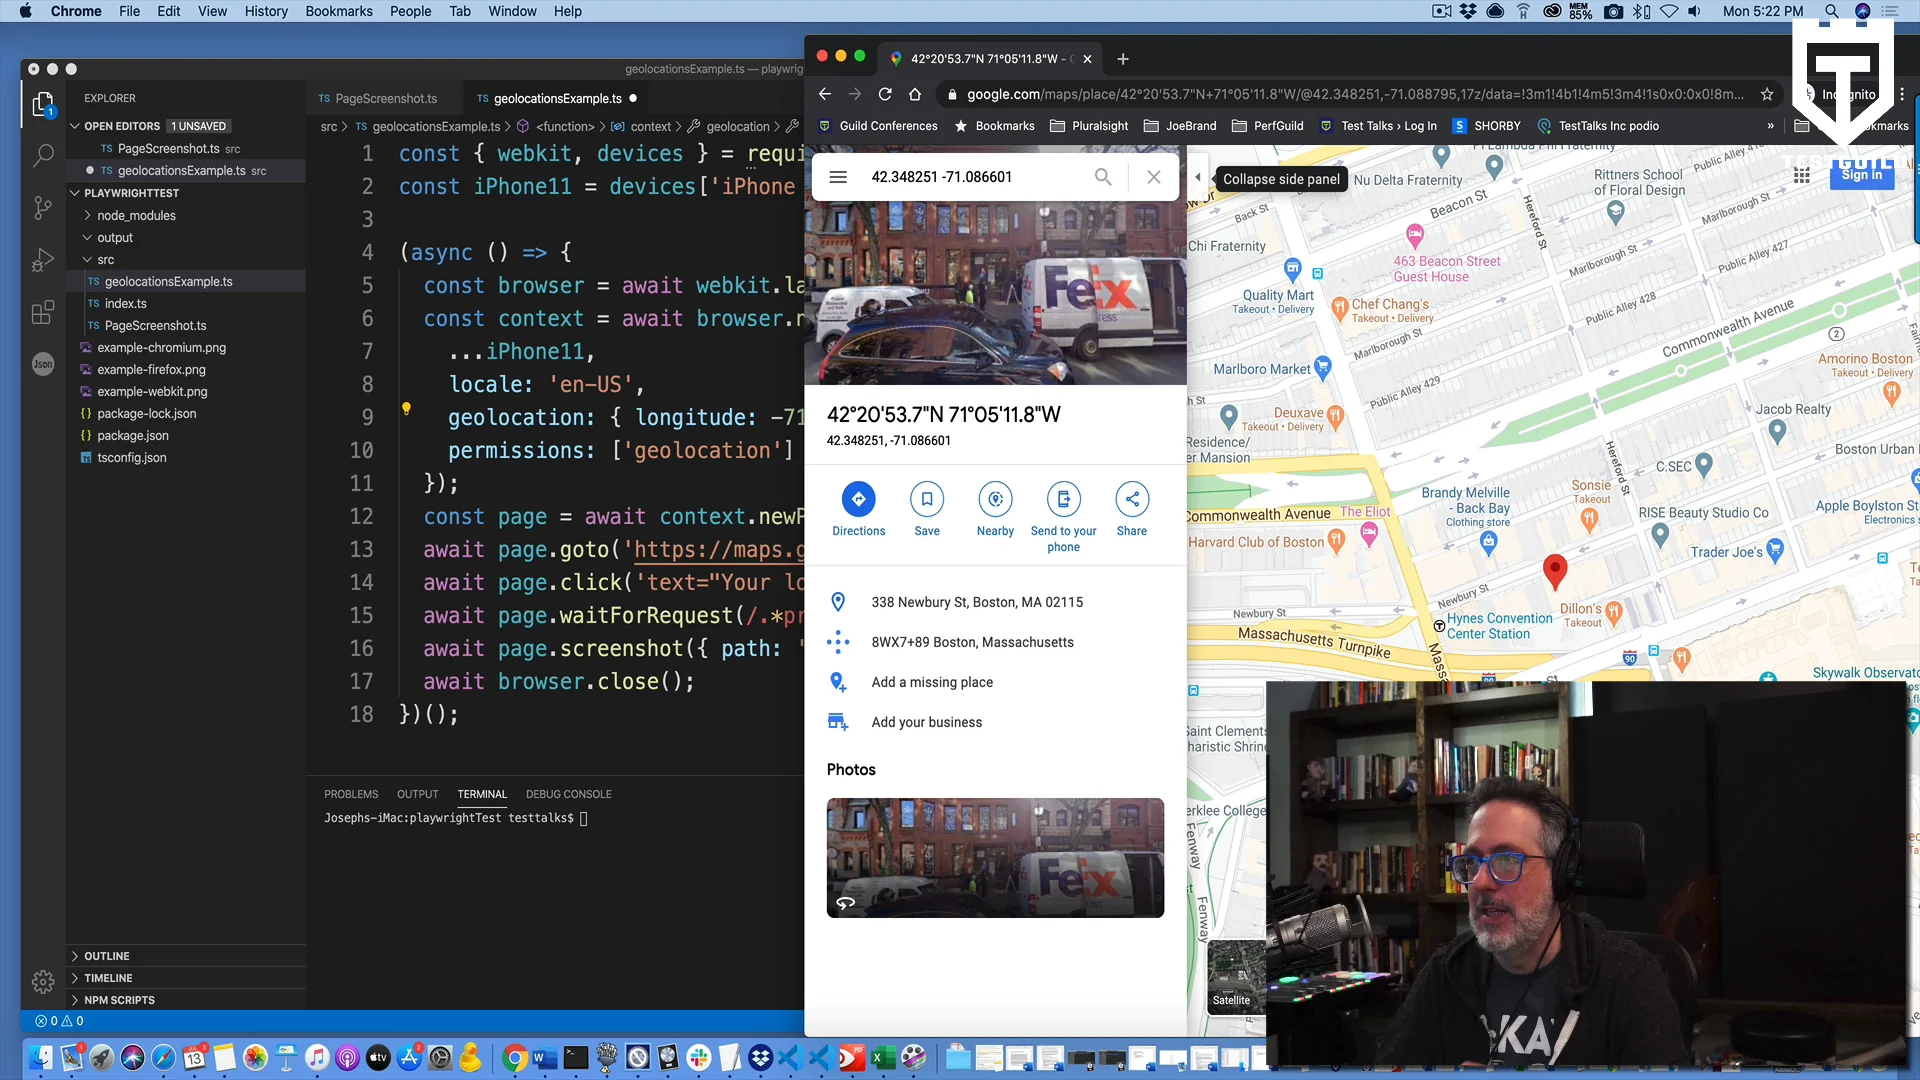Image resolution: width=1920 pixels, height=1080 pixels.
Task: Bookmark this page with star icon
Action: (1767, 94)
